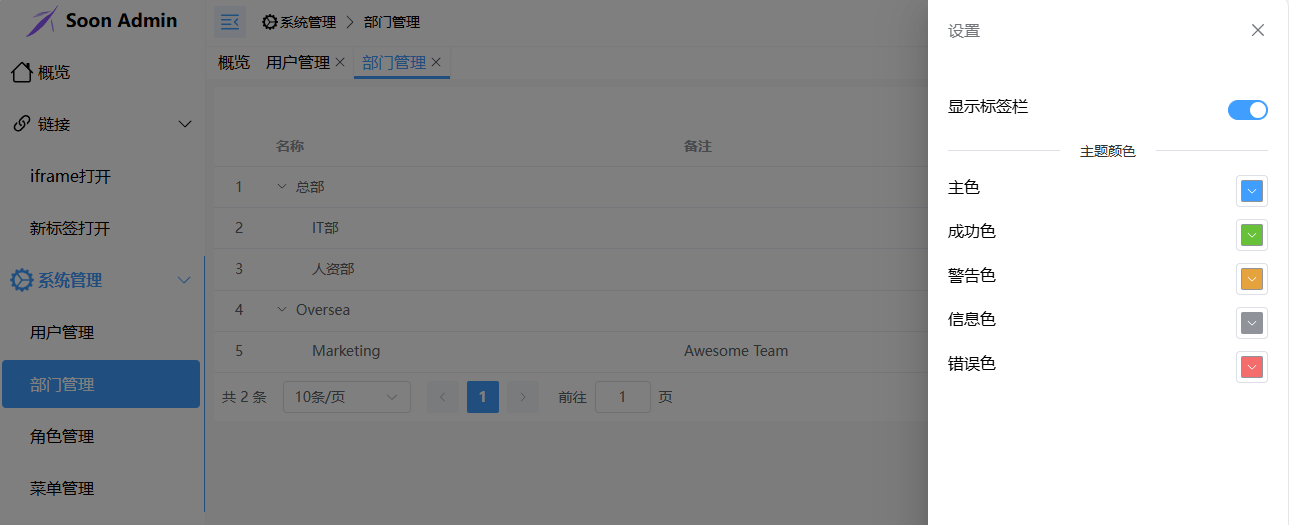Click the 主题颜色 section heading
Screen dimensions: 1289x525
pyautogui.click(x=1108, y=151)
